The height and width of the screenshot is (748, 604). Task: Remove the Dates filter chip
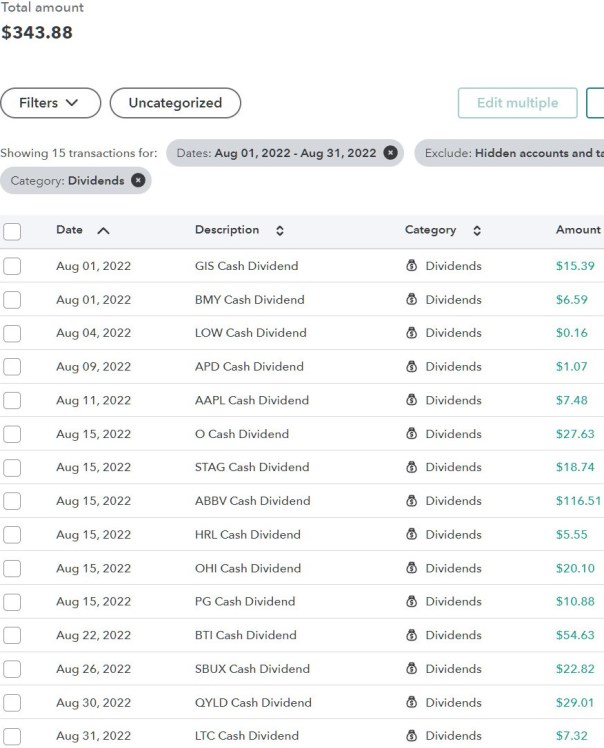(390, 153)
